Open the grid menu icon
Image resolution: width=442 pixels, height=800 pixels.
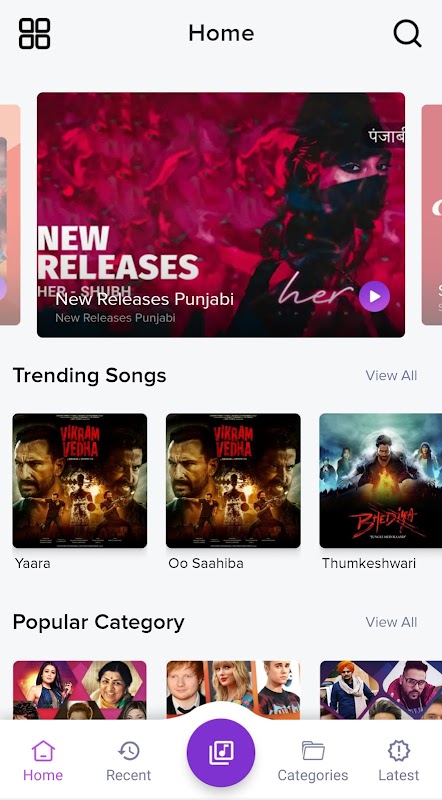click(34, 34)
